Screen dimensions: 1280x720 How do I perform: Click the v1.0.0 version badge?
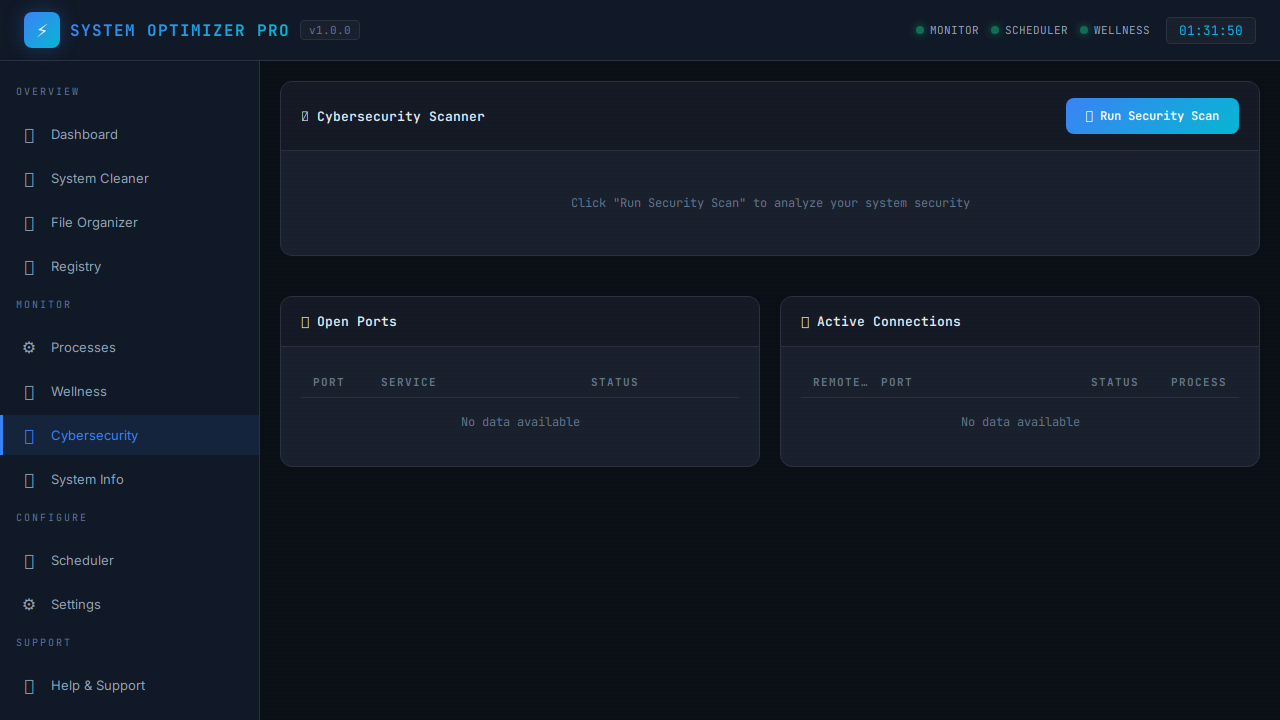point(330,30)
